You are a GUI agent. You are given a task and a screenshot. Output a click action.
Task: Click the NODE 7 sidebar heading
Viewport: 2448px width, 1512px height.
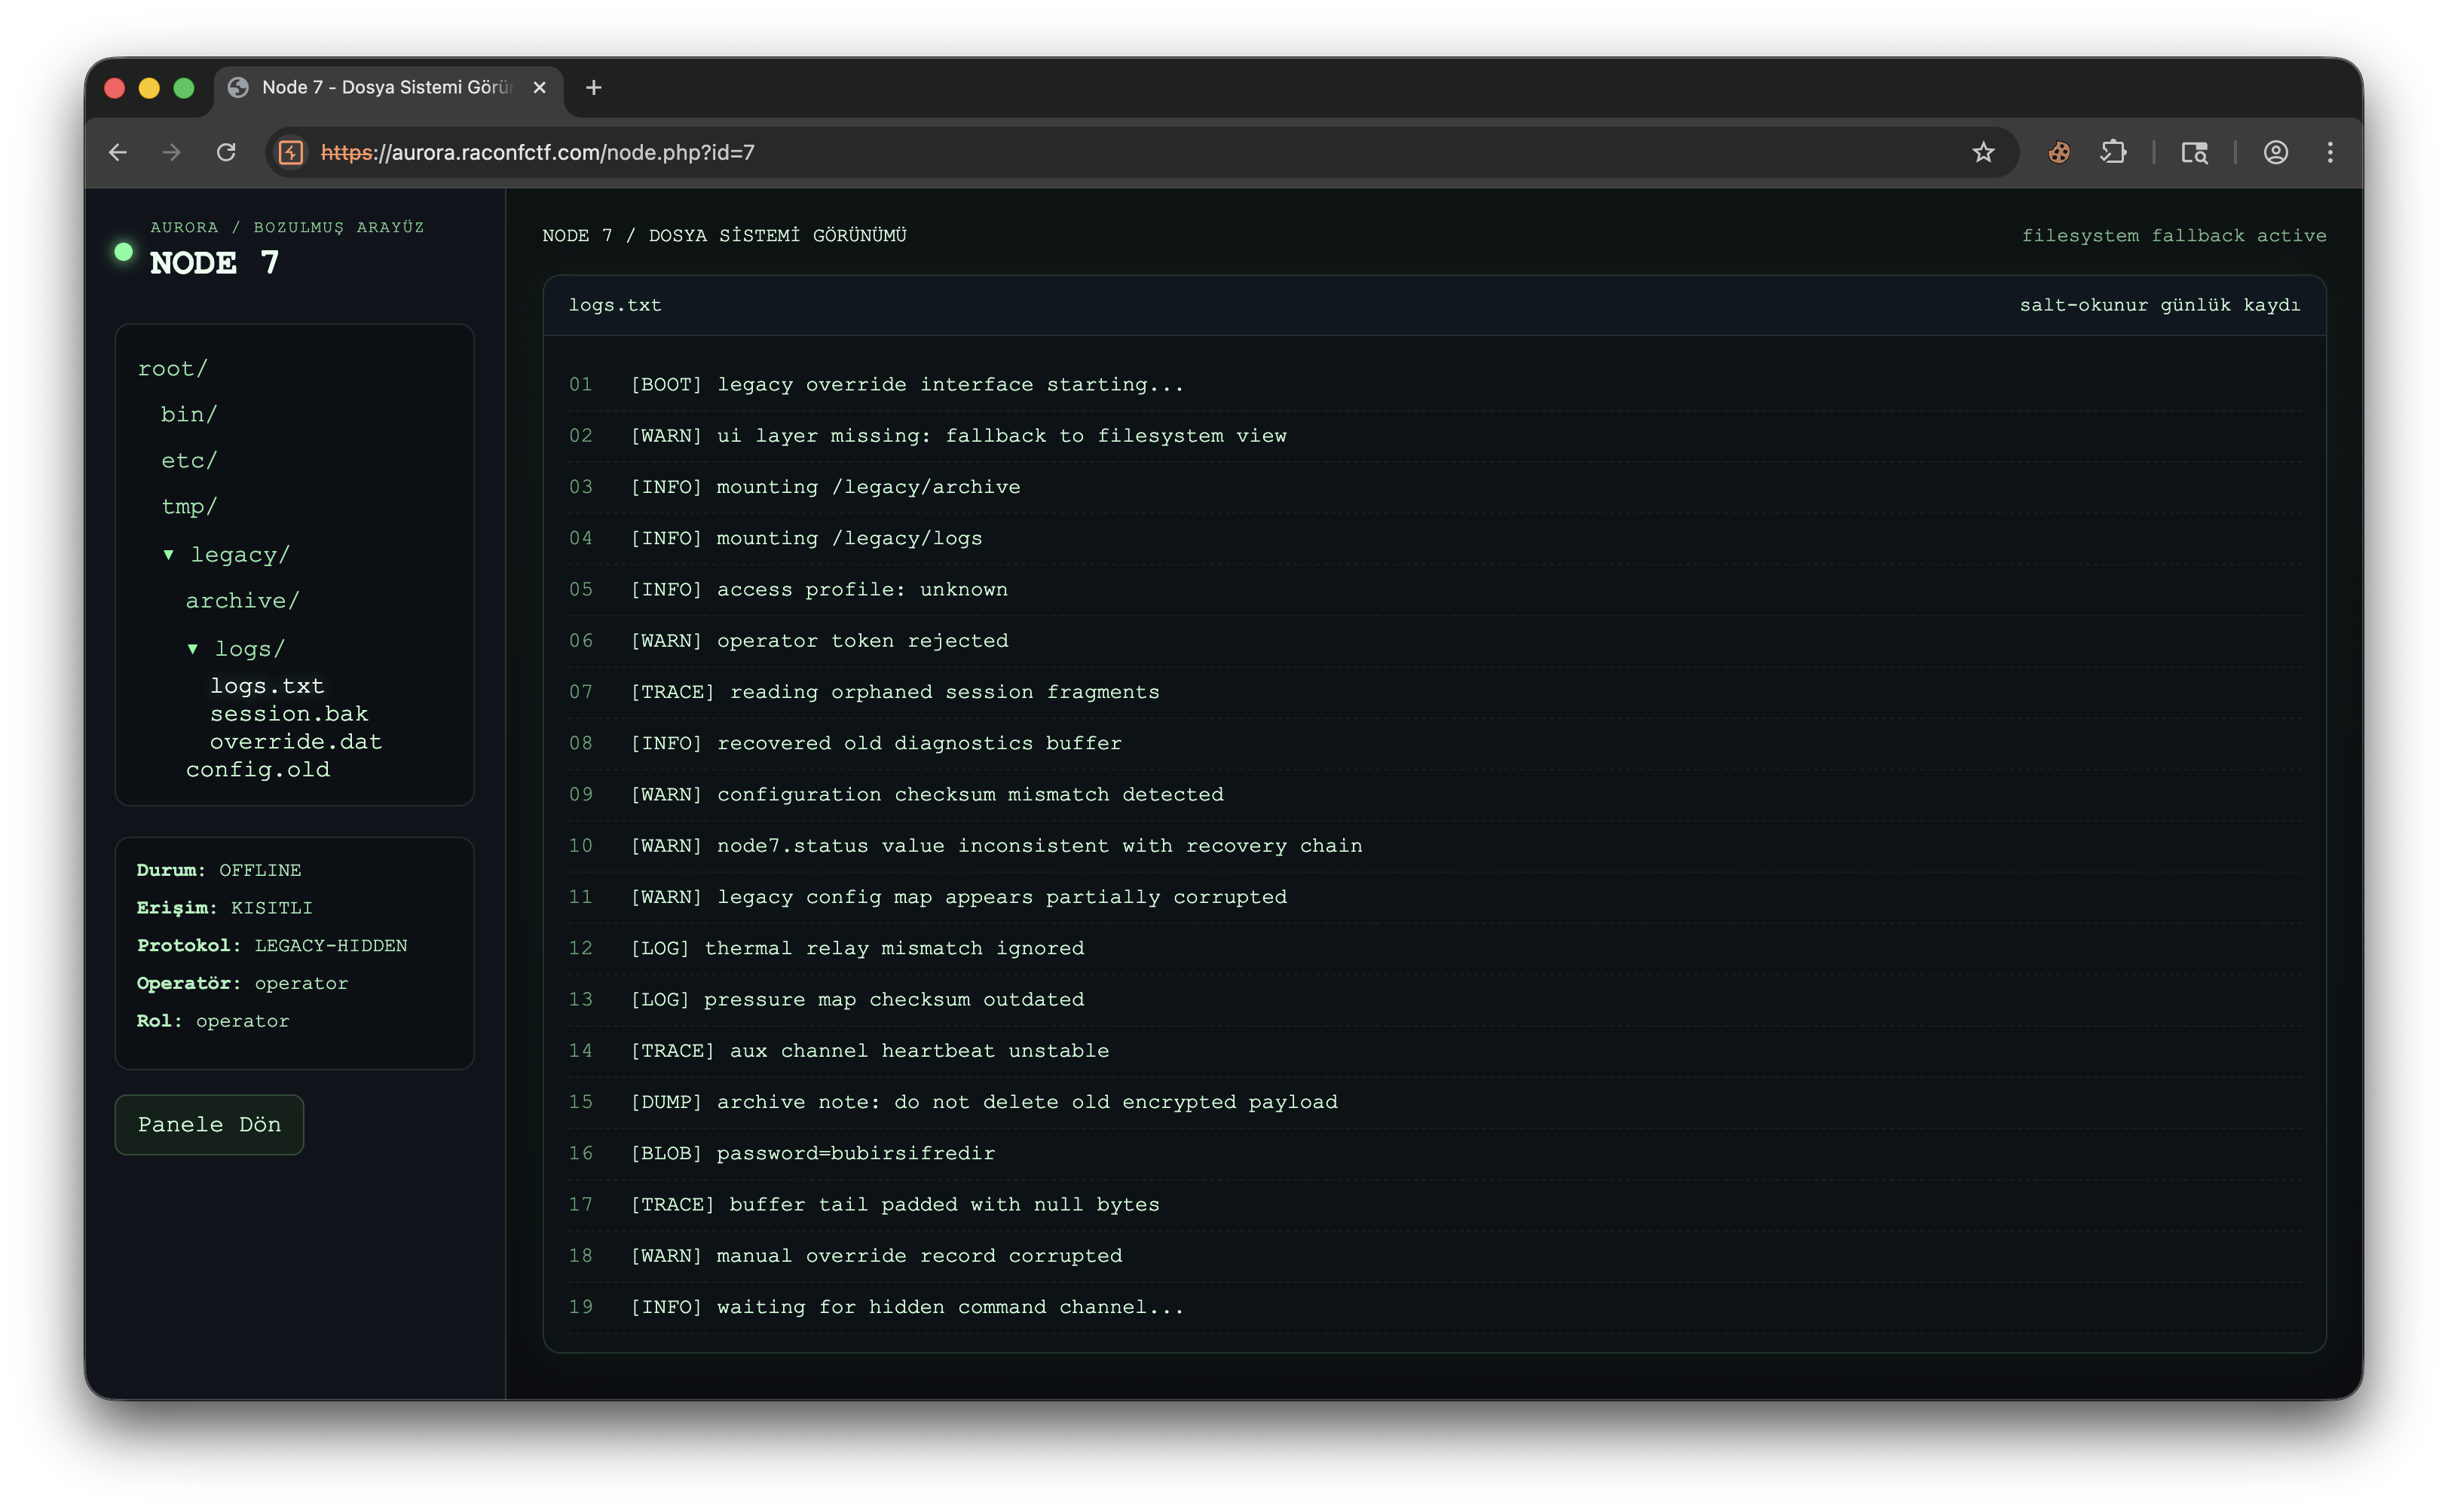pyautogui.click(x=214, y=263)
